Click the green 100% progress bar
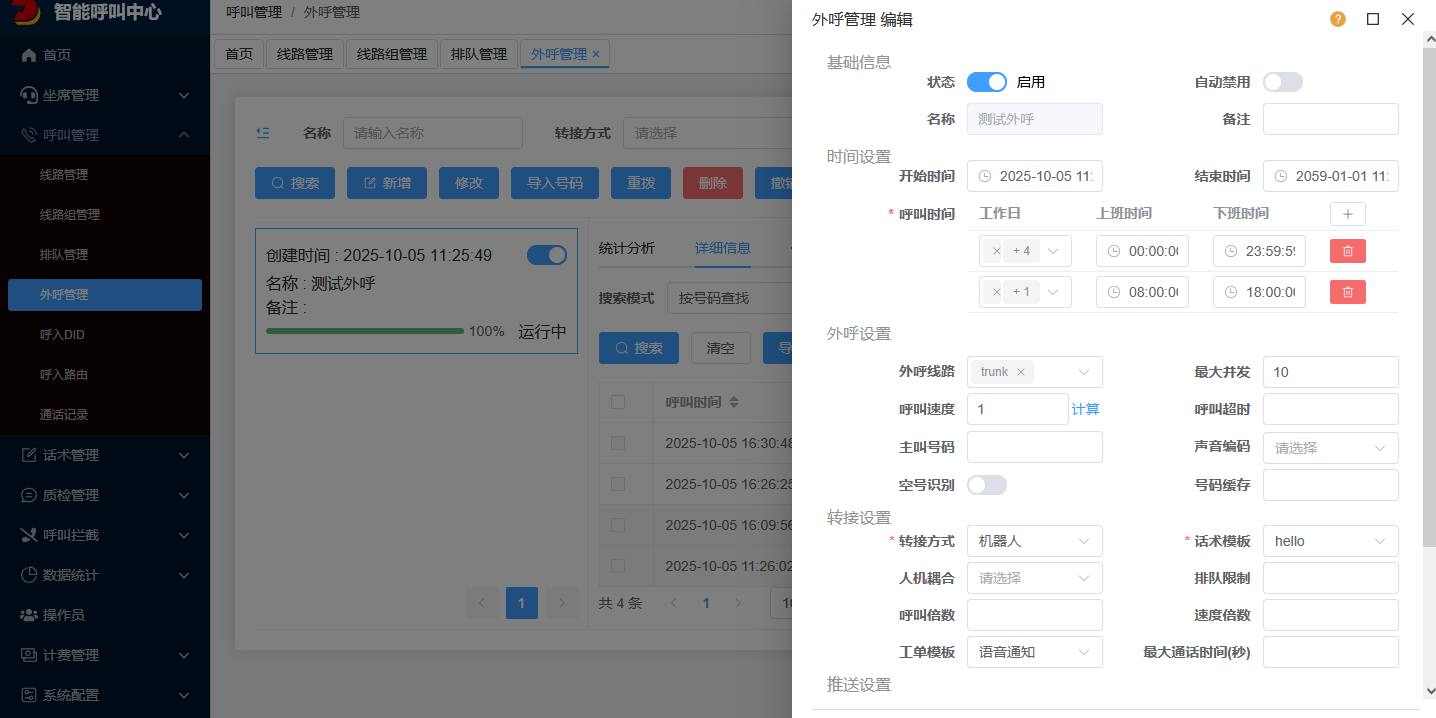The width and height of the screenshot is (1436, 718). (364, 331)
